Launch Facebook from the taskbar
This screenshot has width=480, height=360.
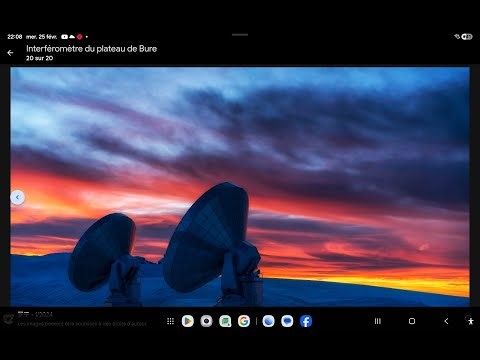(x=306, y=321)
